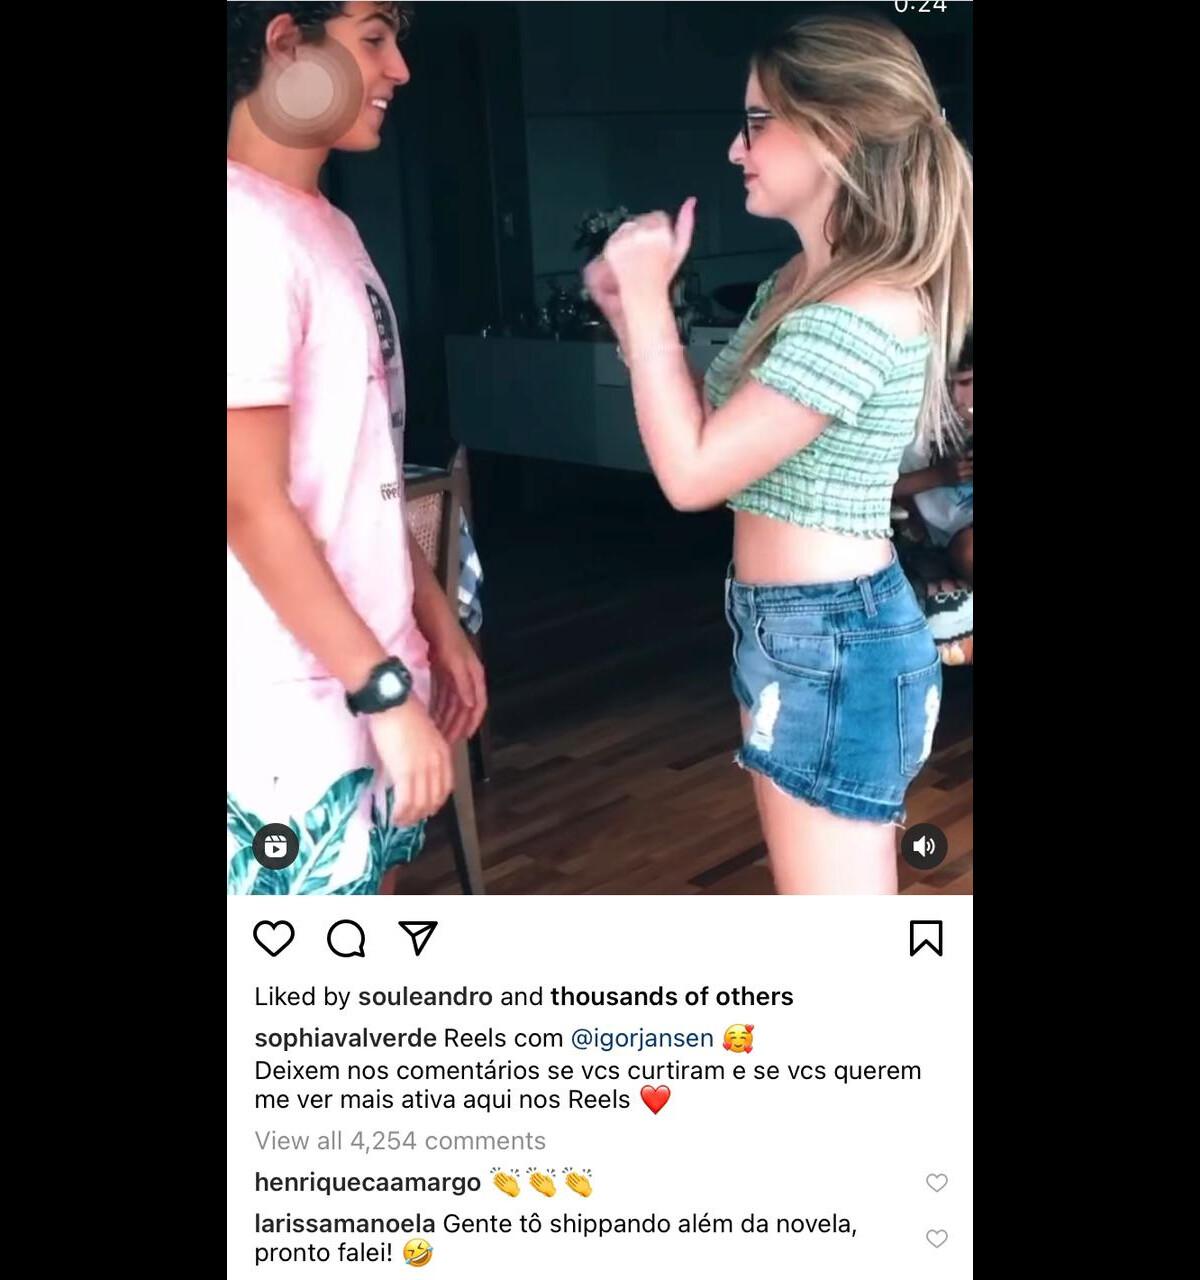
Task: Tap the video timer 0:24
Action: (x=920, y=7)
